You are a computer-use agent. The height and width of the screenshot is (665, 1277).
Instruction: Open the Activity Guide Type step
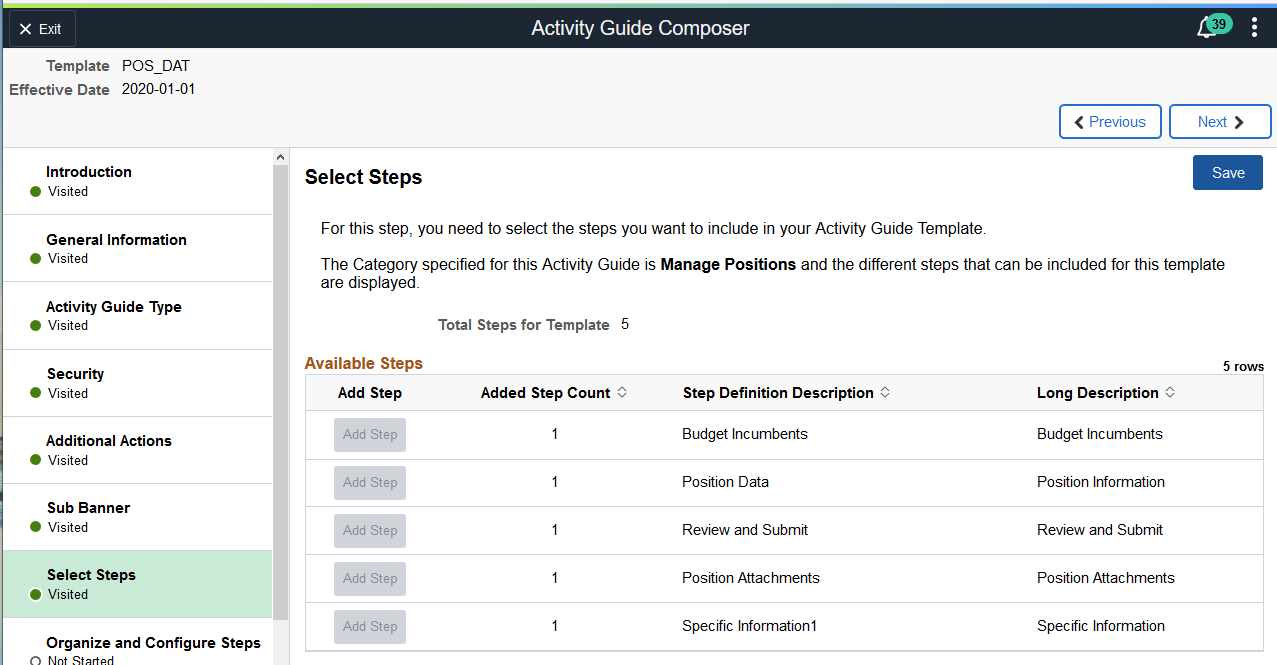click(x=137, y=315)
